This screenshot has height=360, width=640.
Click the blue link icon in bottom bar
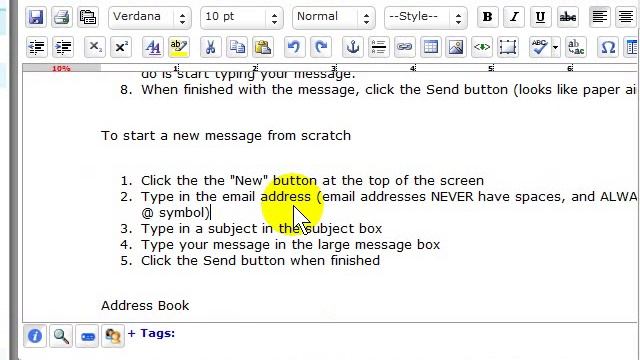(87, 336)
